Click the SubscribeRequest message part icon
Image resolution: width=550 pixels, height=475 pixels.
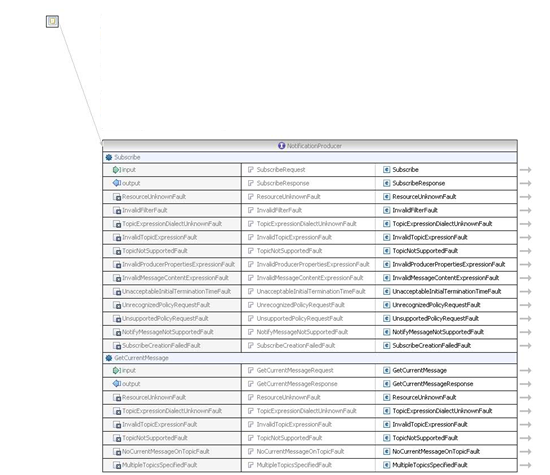250,170
